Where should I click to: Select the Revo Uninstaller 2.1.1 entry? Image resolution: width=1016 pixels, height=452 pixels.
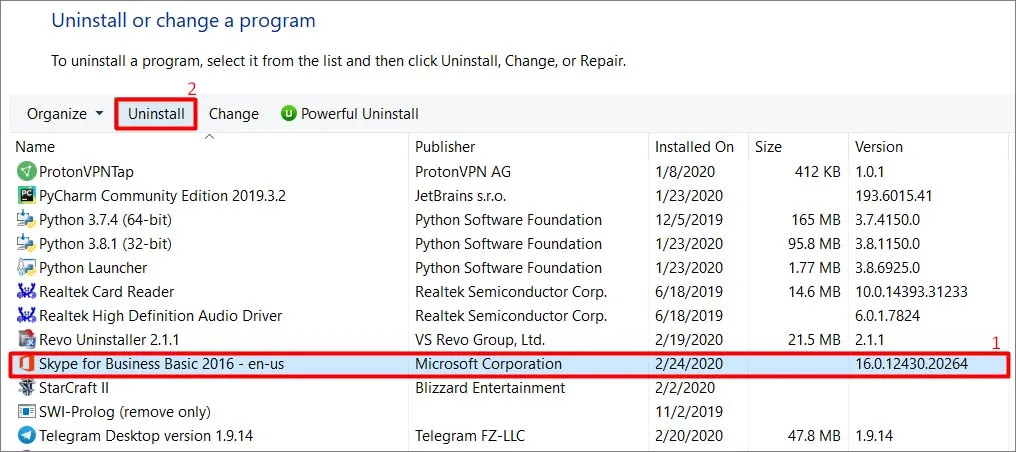(x=110, y=339)
